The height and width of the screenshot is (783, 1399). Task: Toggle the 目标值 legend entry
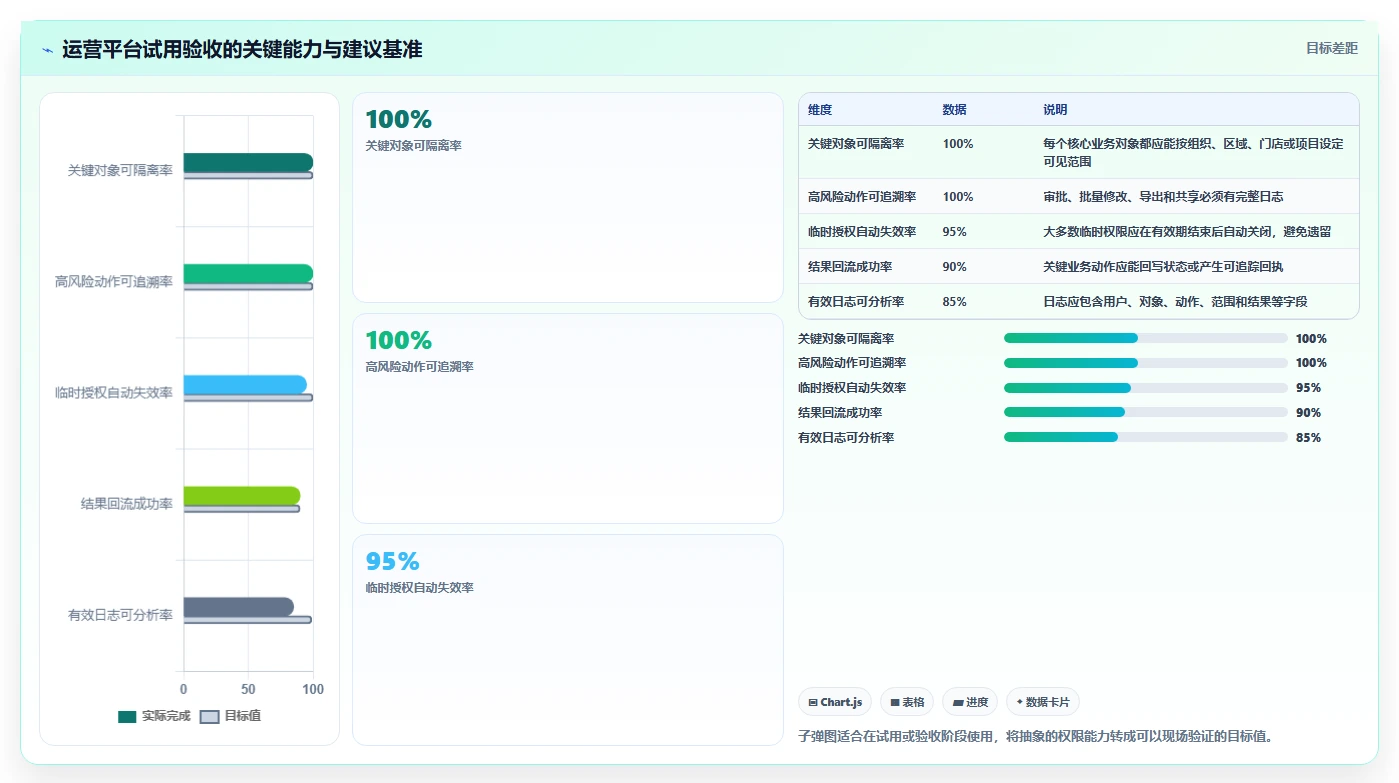pos(230,716)
